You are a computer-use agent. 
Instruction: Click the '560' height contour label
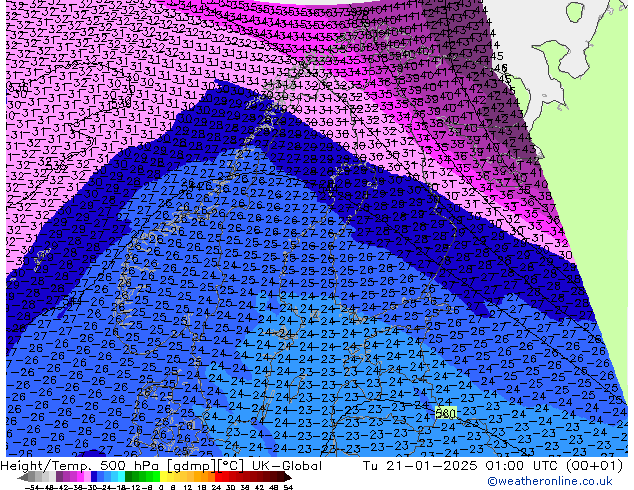tap(446, 413)
